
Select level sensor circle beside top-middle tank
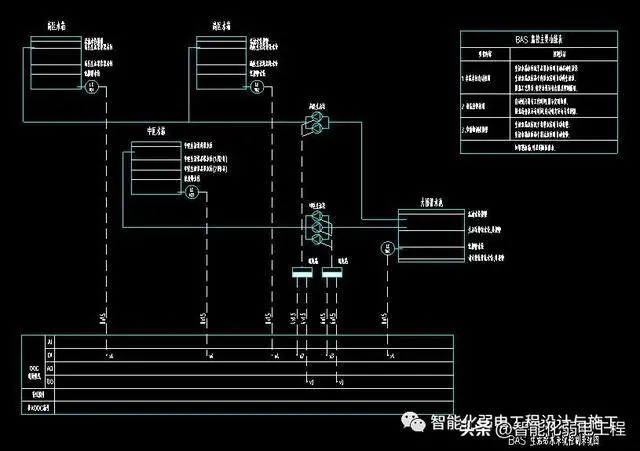[x=257, y=87]
